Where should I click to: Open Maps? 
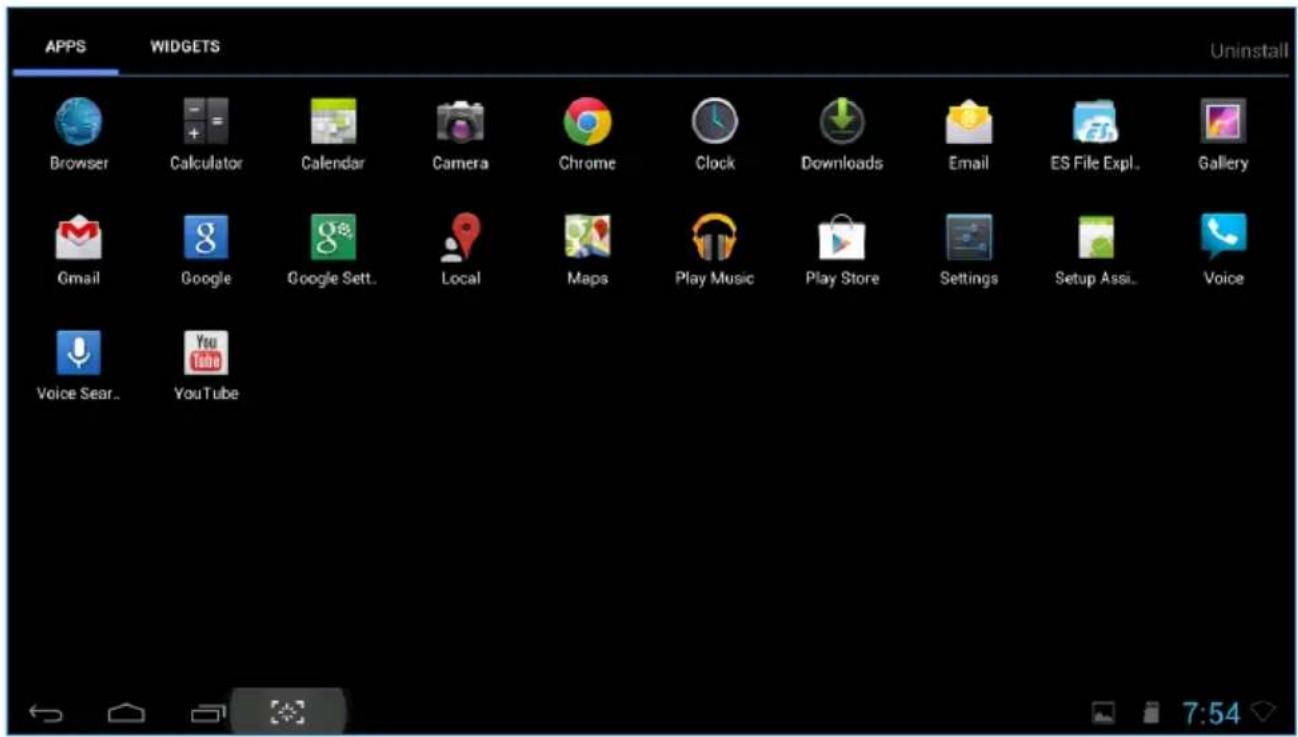tap(587, 251)
